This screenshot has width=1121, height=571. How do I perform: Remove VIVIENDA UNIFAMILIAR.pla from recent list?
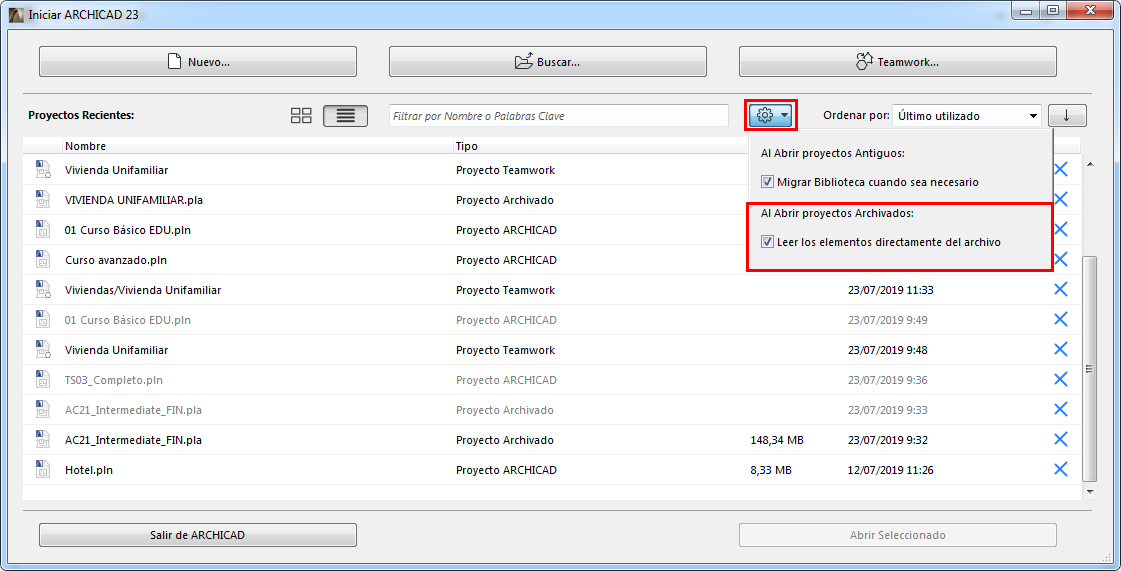click(1061, 199)
